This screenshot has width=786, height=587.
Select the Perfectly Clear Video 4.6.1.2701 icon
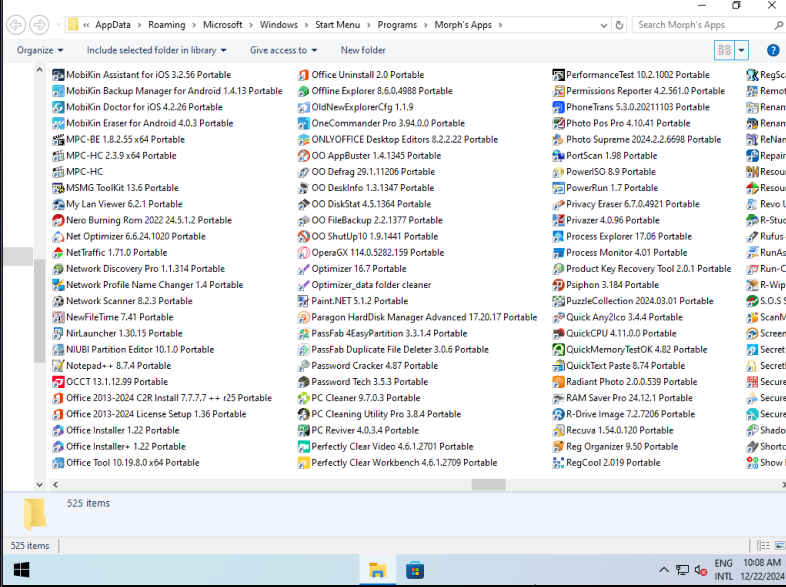[303, 446]
